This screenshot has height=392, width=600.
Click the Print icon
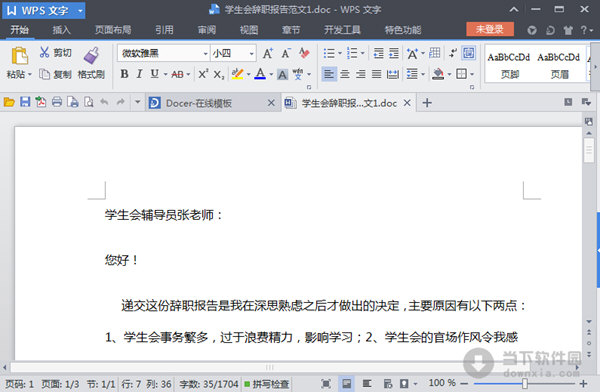click(x=57, y=102)
